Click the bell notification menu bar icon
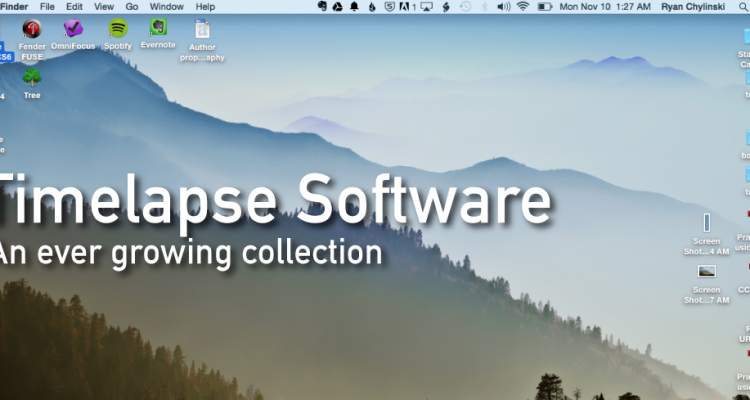 click(354, 7)
